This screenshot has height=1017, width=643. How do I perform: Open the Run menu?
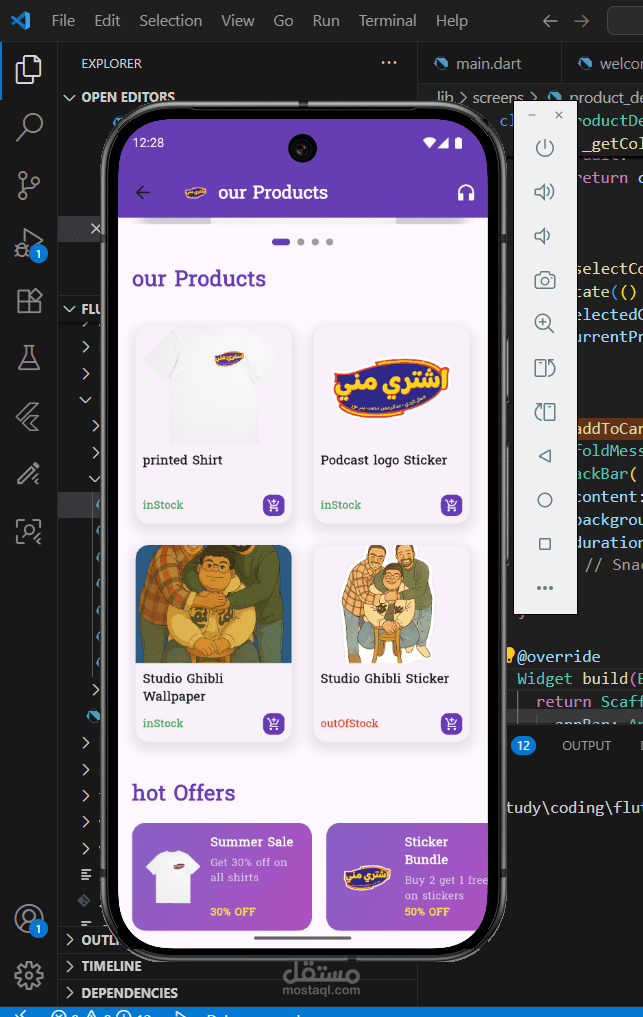pyautogui.click(x=326, y=21)
